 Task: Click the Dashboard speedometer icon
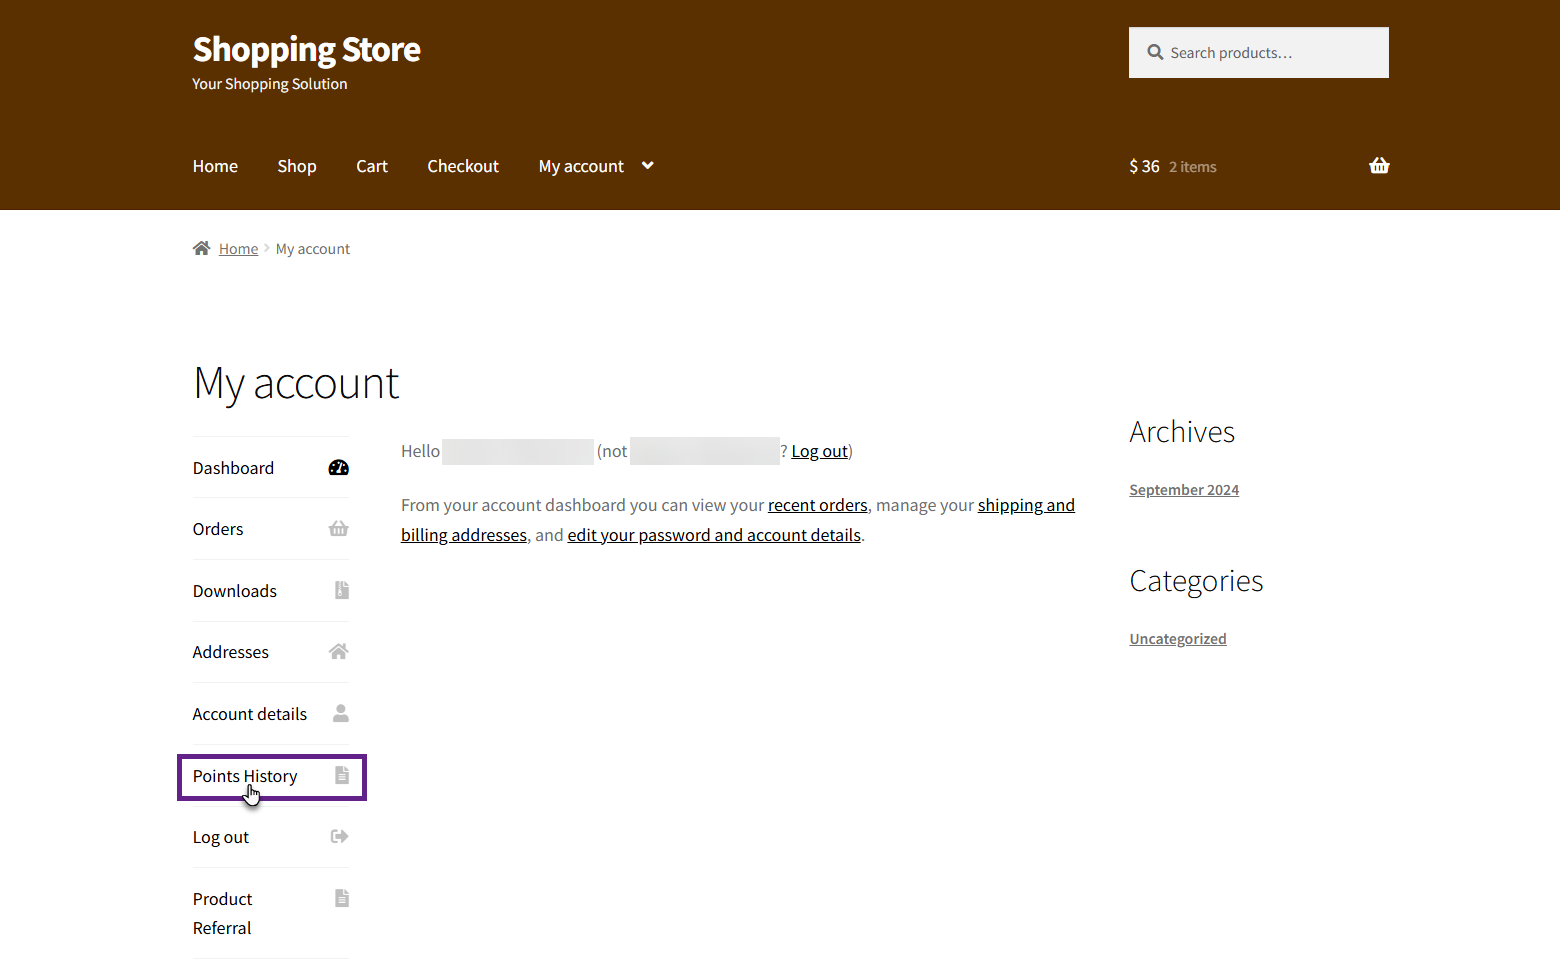339,468
